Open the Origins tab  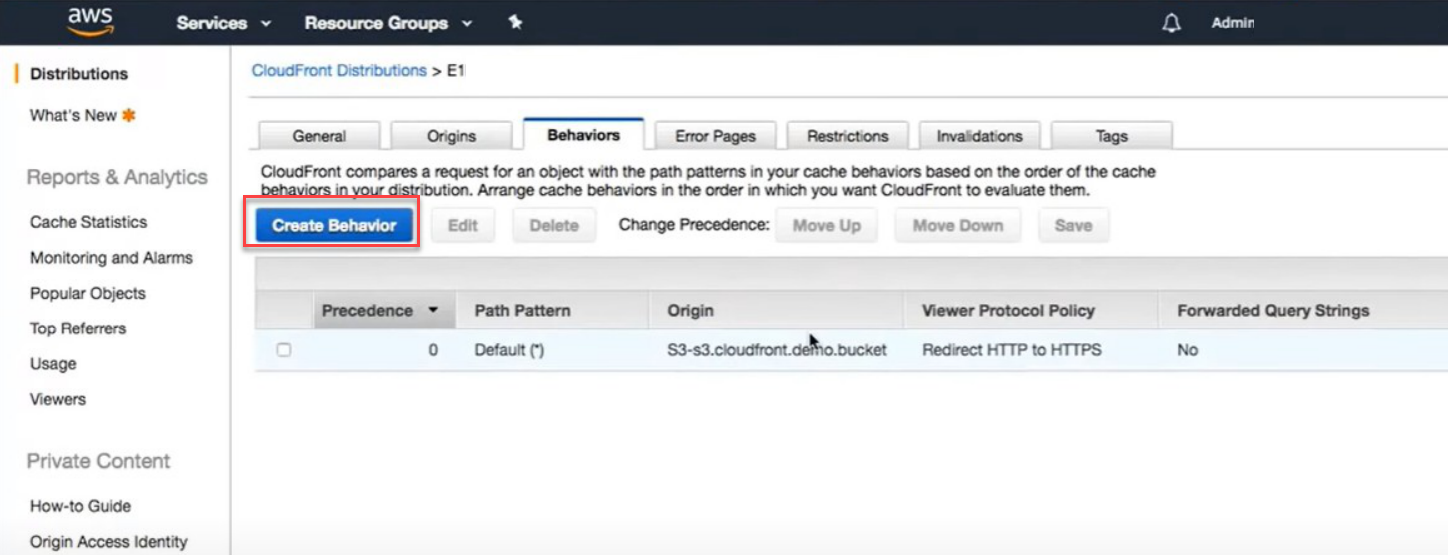451,136
